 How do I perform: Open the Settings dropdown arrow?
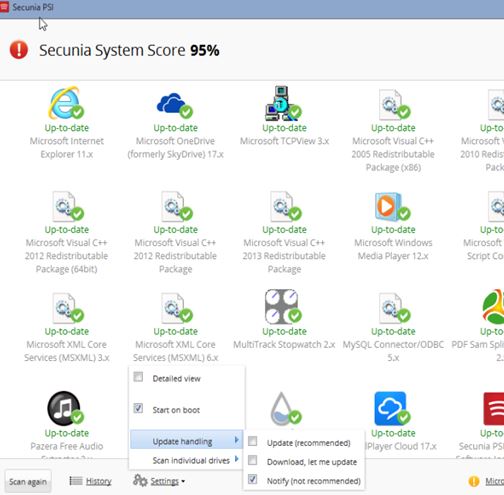(x=183, y=481)
